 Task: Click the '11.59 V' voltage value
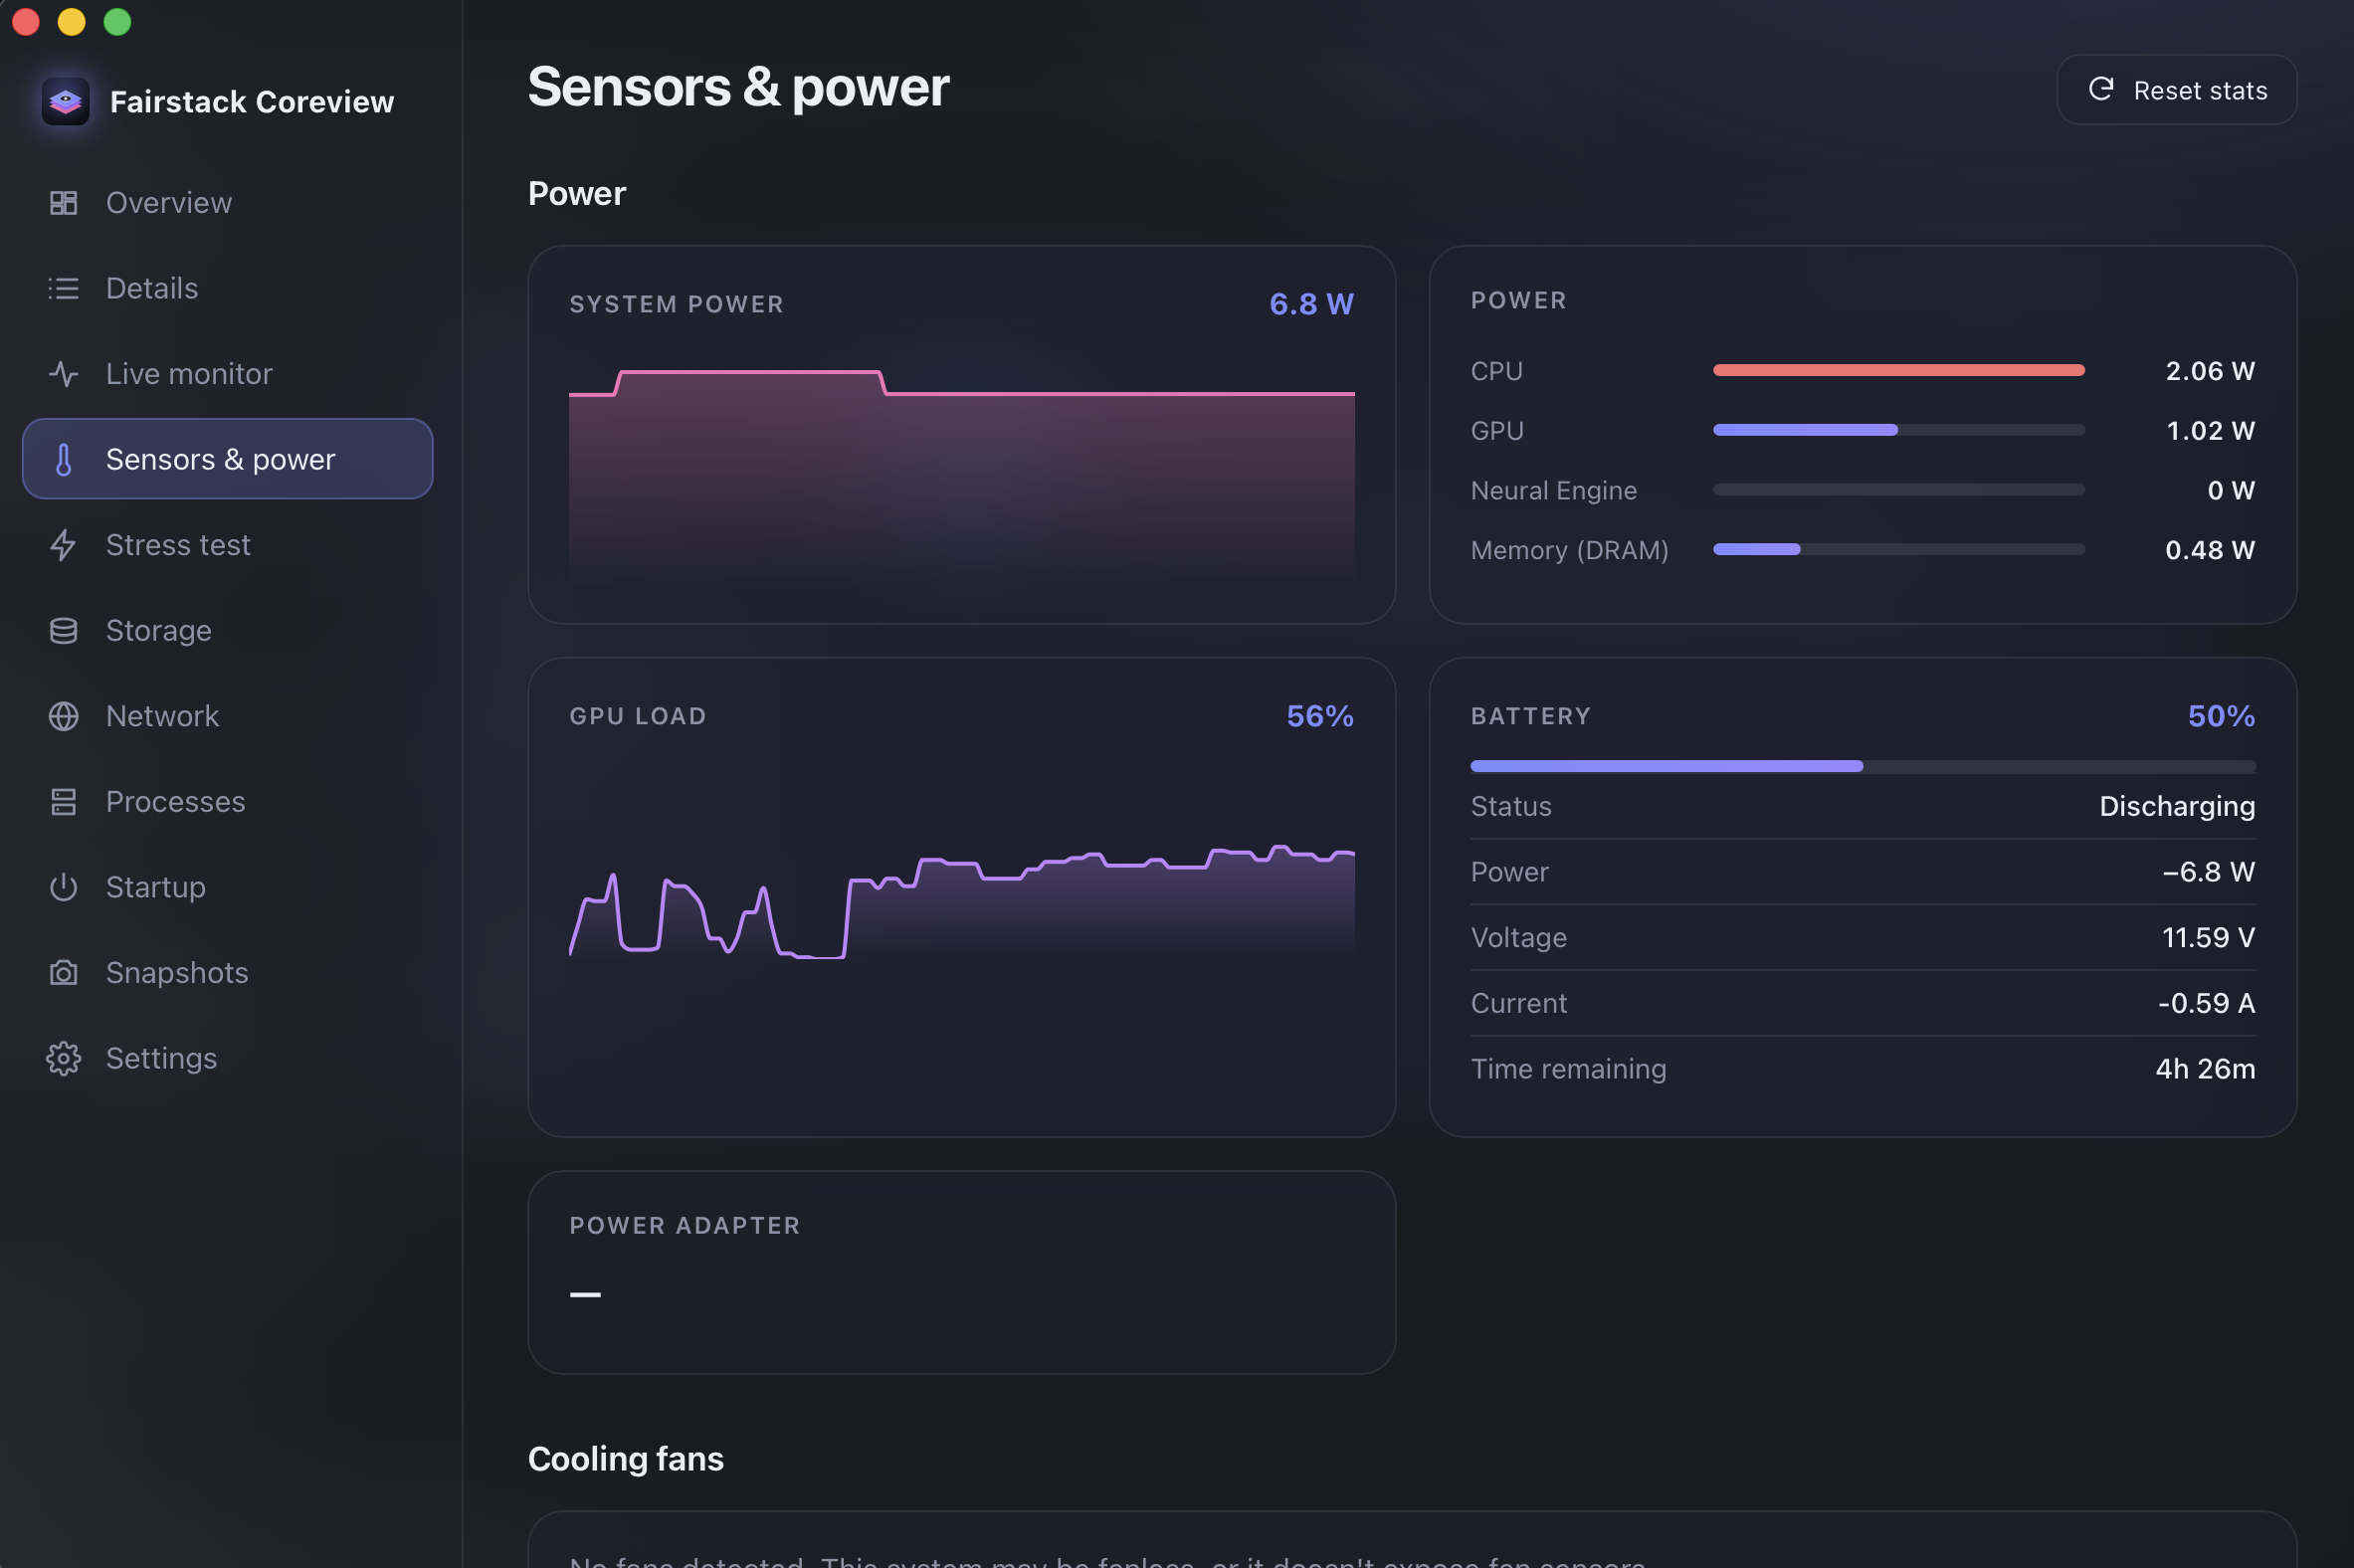(x=2208, y=937)
